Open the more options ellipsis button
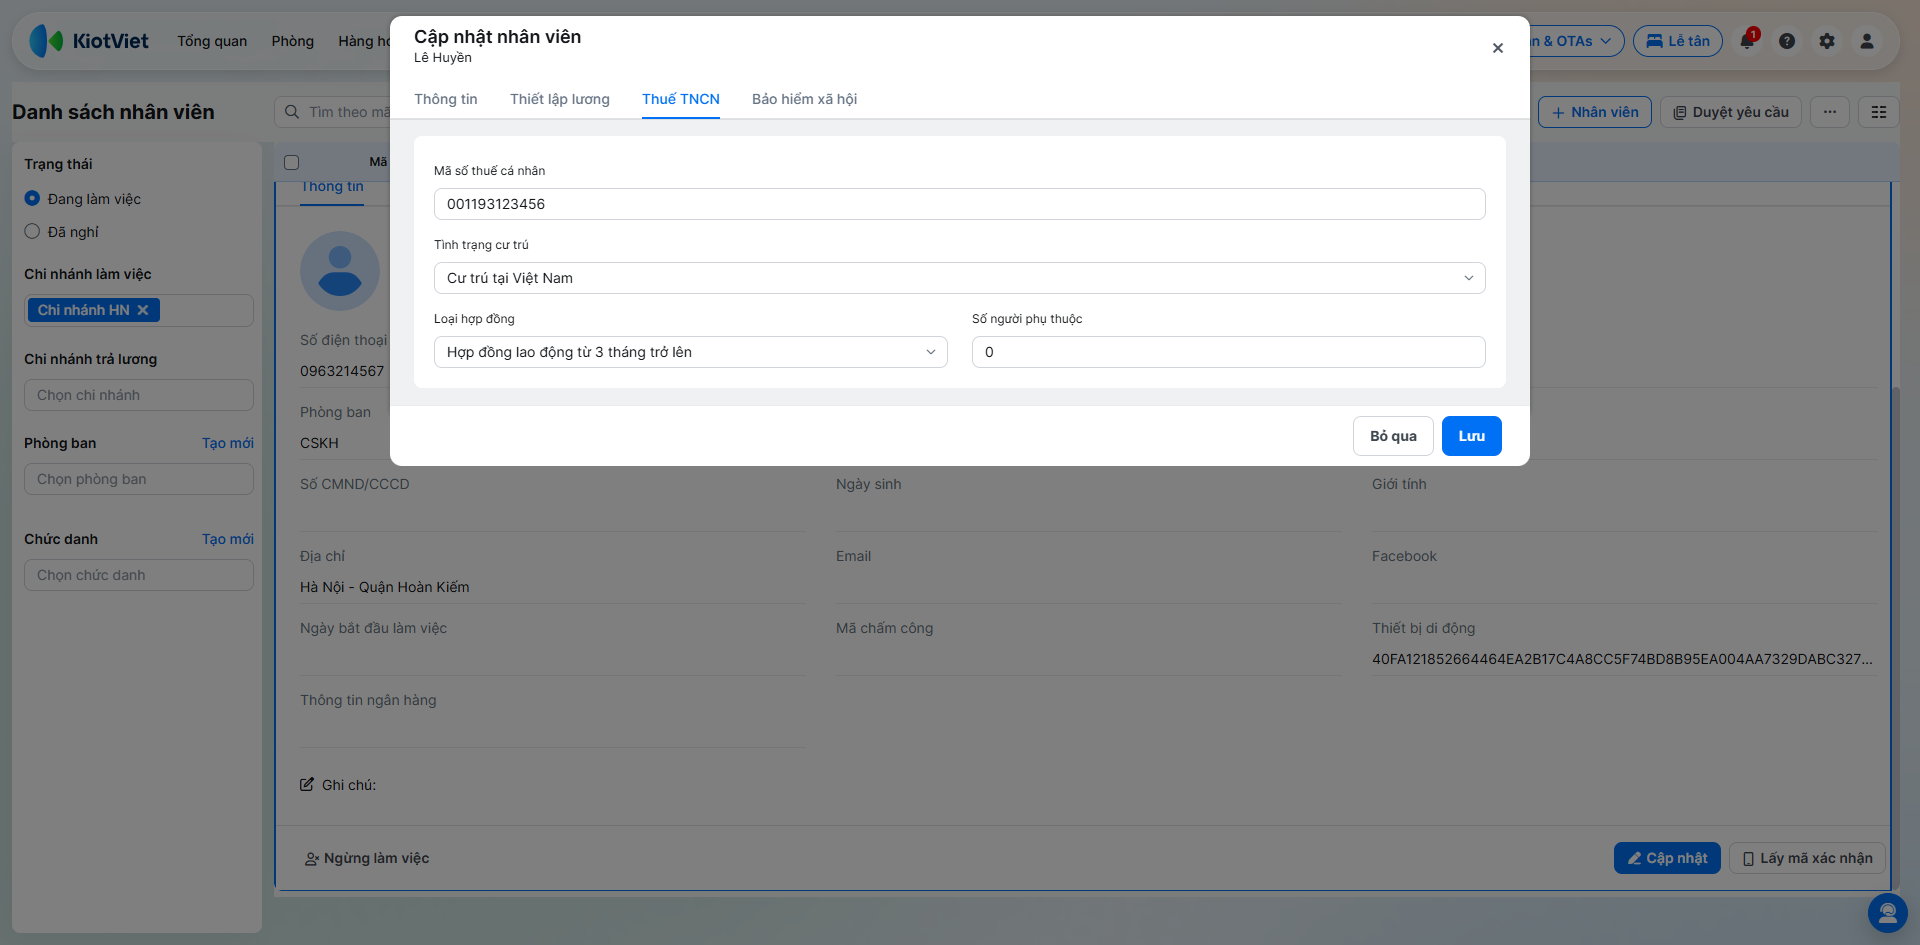Image resolution: width=1920 pixels, height=945 pixels. pyautogui.click(x=1830, y=112)
